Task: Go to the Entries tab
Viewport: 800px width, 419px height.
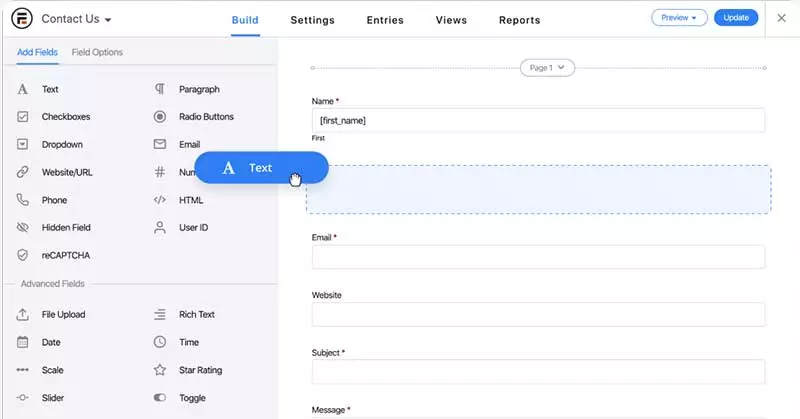Action: (x=385, y=20)
